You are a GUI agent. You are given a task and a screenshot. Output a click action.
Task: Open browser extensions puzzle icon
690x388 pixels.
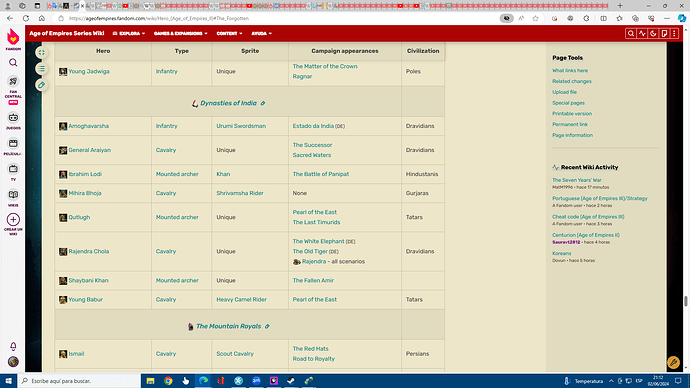coord(586,18)
